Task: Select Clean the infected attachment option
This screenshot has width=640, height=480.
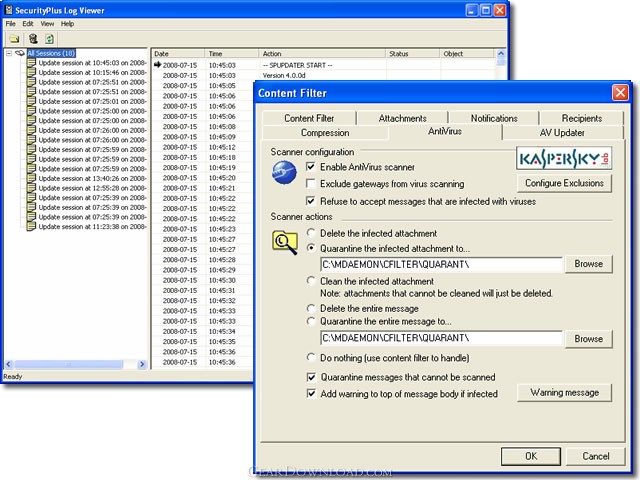Action: (x=311, y=281)
